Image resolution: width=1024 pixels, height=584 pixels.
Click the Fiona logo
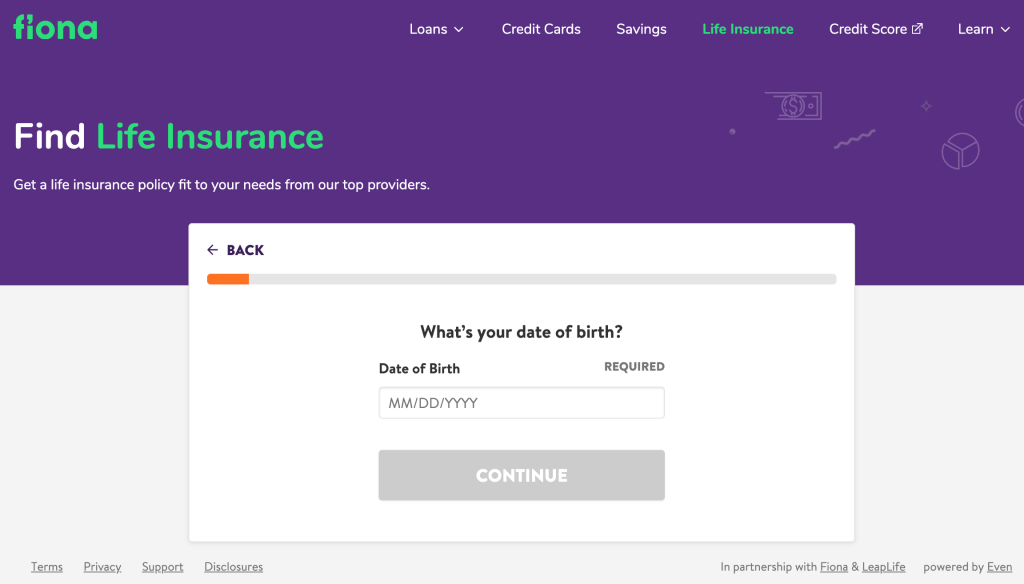pos(56,27)
